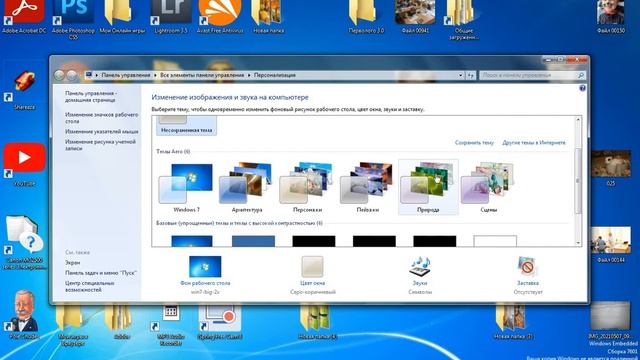Open Фон рабочего стола settings icon
640x360 pixels.
pos(205,266)
